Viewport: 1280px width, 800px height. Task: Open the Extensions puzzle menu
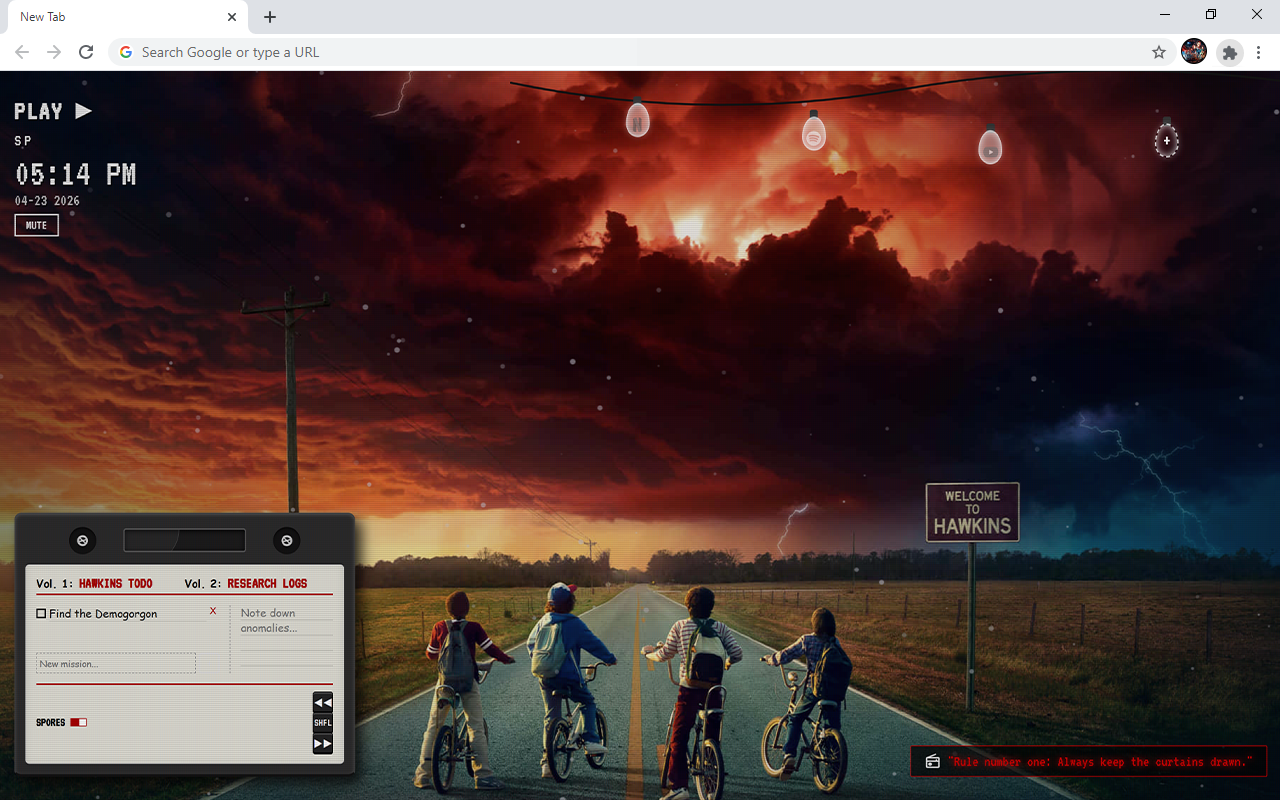(x=1230, y=52)
